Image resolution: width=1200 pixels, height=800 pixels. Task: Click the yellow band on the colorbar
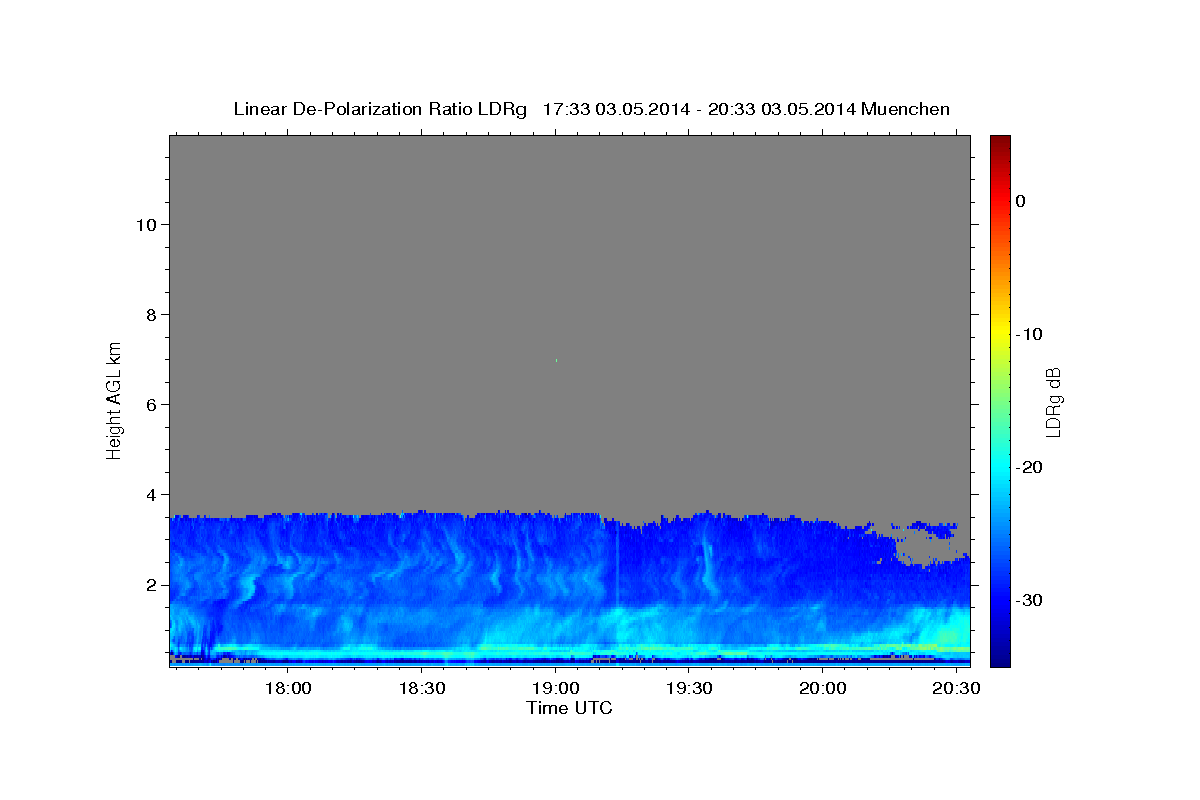point(1000,334)
